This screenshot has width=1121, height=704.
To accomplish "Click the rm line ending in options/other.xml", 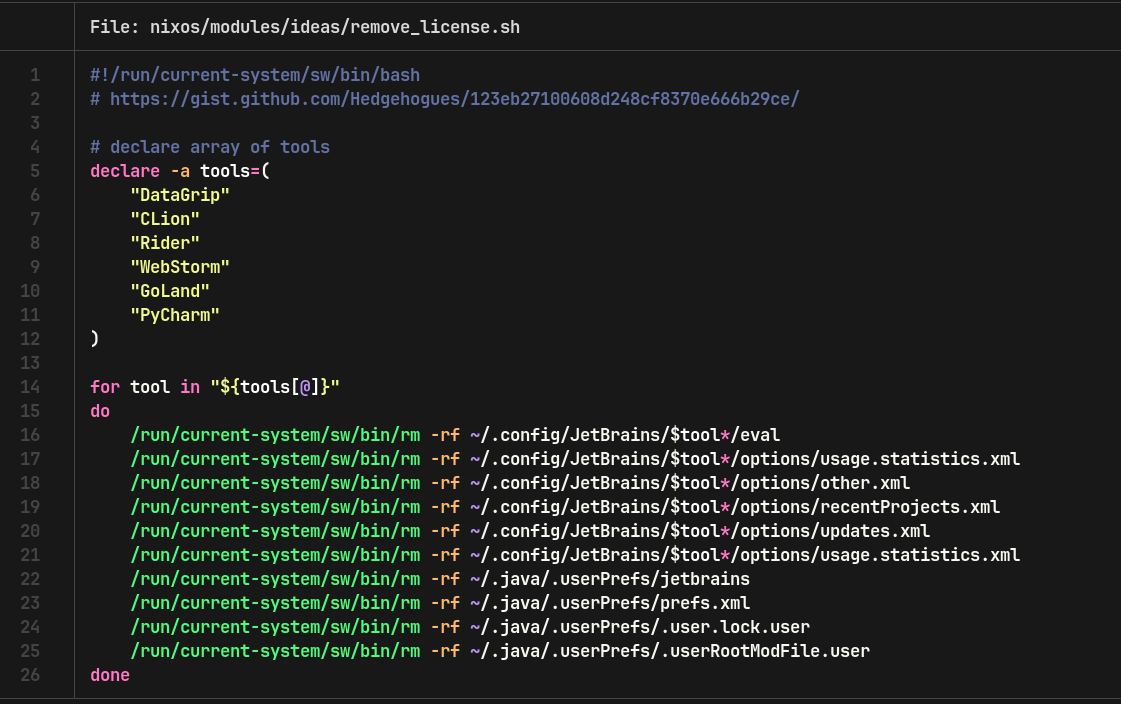I will (520, 483).
